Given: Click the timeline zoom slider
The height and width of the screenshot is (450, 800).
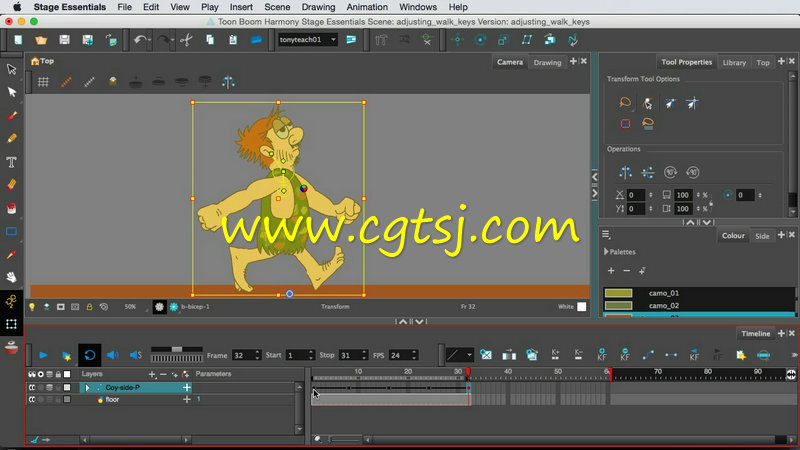Looking at the screenshot, I should click(345, 439).
